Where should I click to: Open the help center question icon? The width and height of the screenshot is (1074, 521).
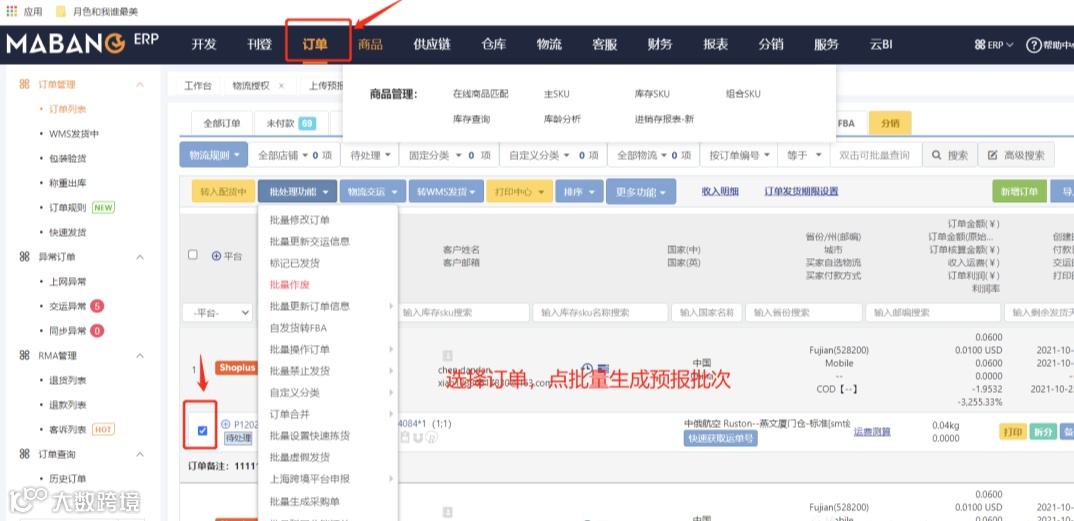pos(1034,45)
